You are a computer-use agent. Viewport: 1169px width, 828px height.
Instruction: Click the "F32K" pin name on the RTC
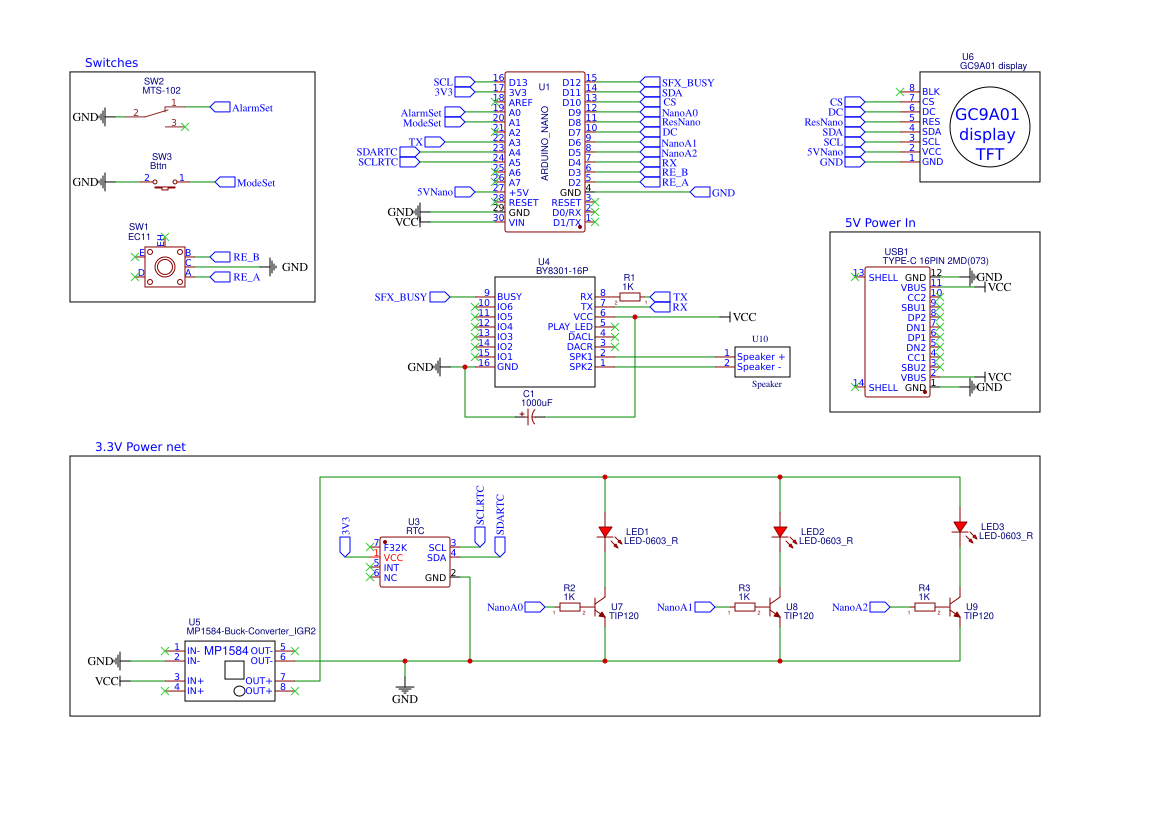tap(395, 548)
